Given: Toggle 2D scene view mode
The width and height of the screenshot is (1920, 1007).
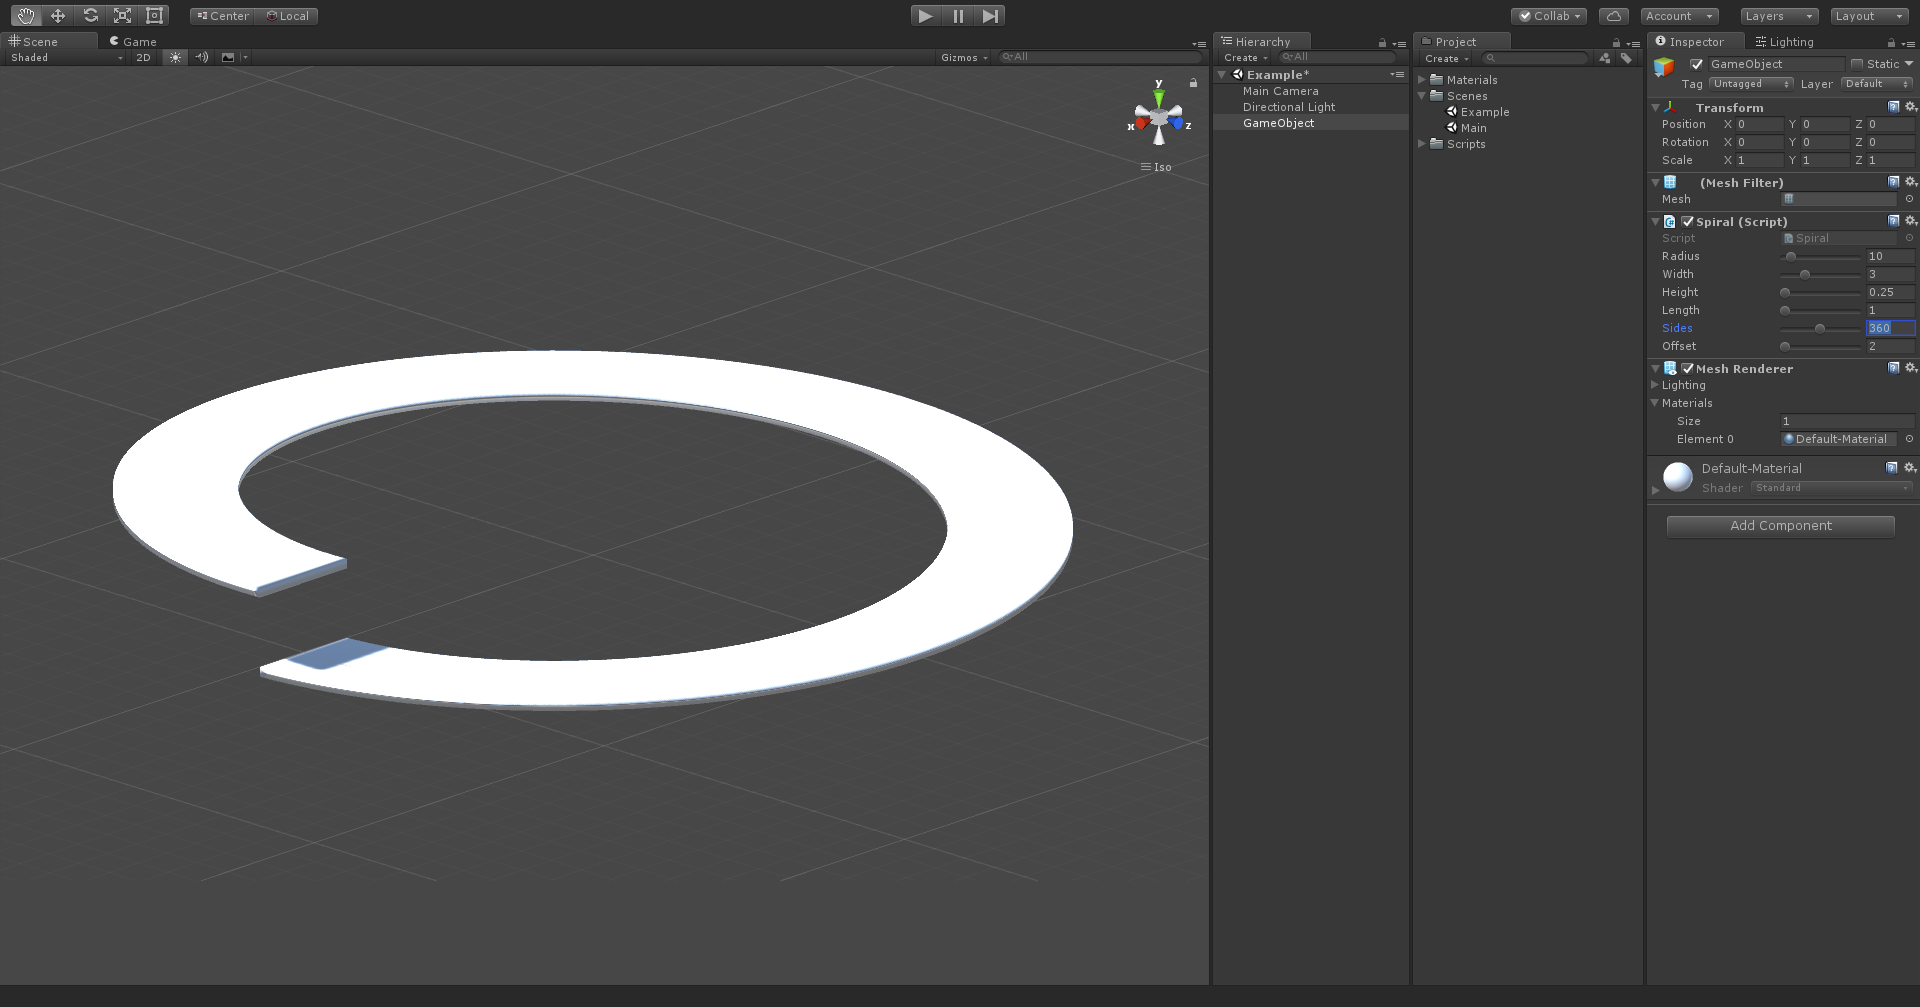Looking at the screenshot, I should click(x=143, y=57).
